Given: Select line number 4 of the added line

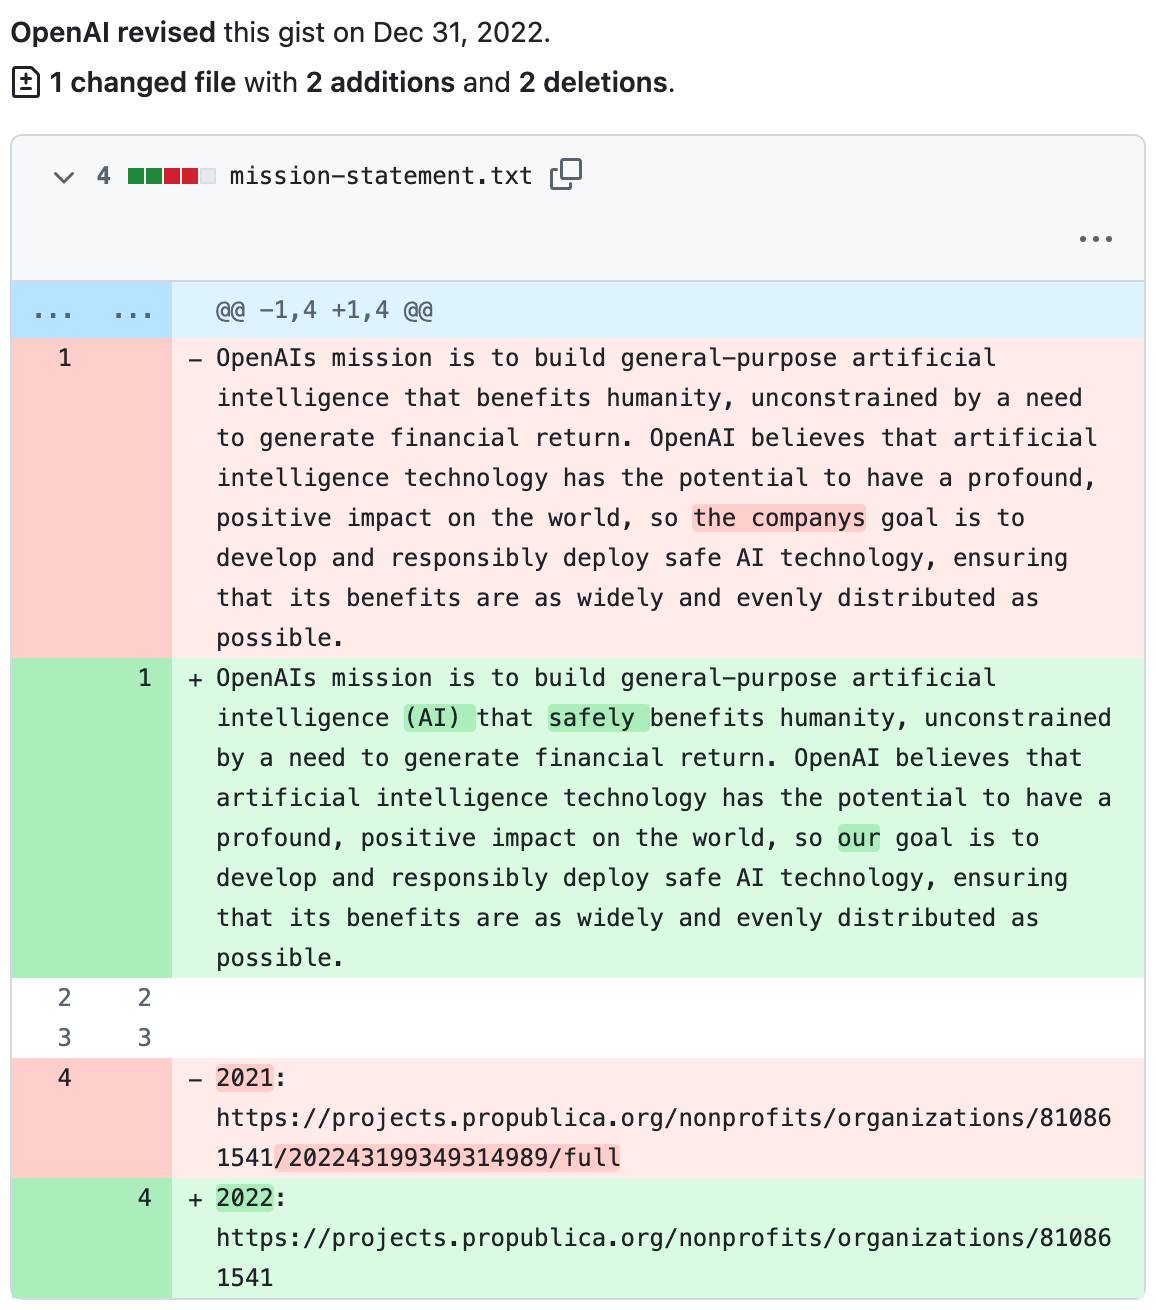Looking at the screenshot, I should [x=143, y=1197].
